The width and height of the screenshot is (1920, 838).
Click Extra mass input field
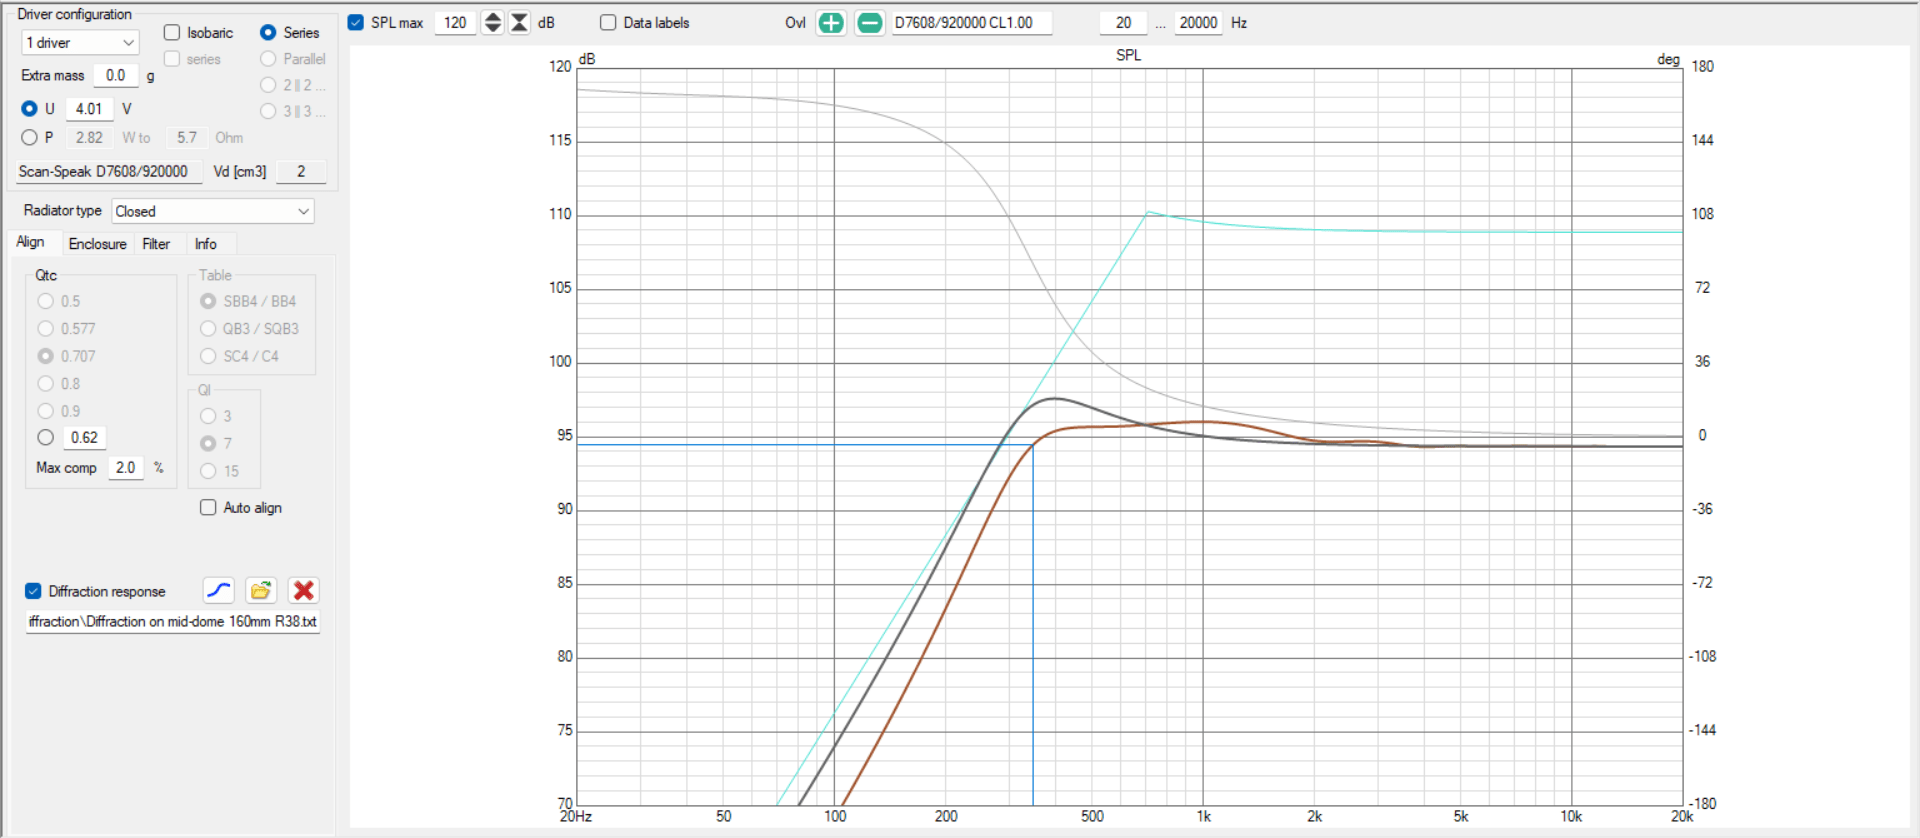tap(118, 75)
